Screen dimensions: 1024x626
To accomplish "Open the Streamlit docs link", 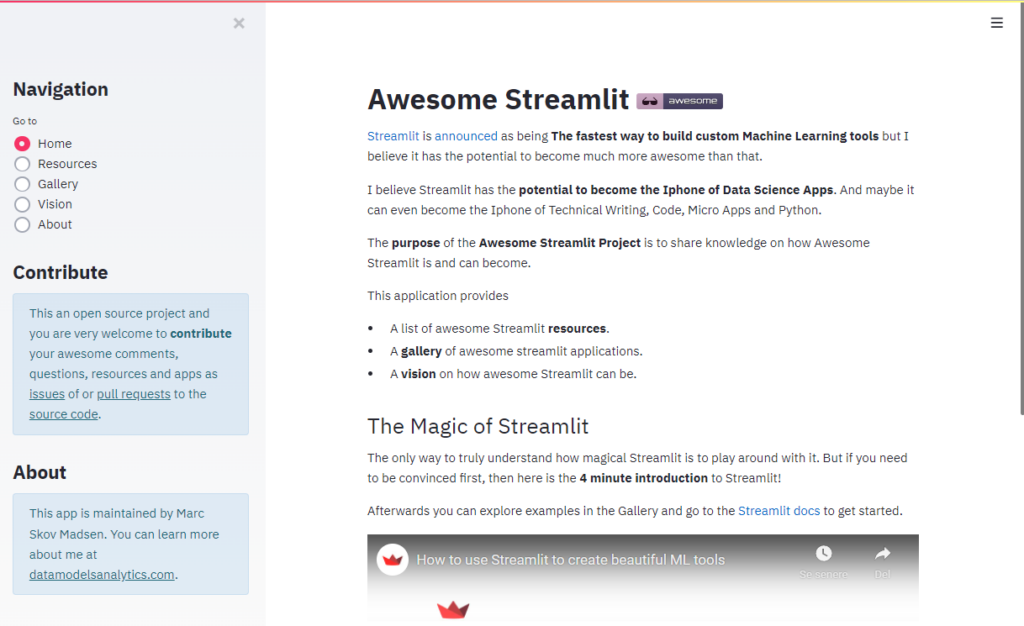I will point(778,510).
